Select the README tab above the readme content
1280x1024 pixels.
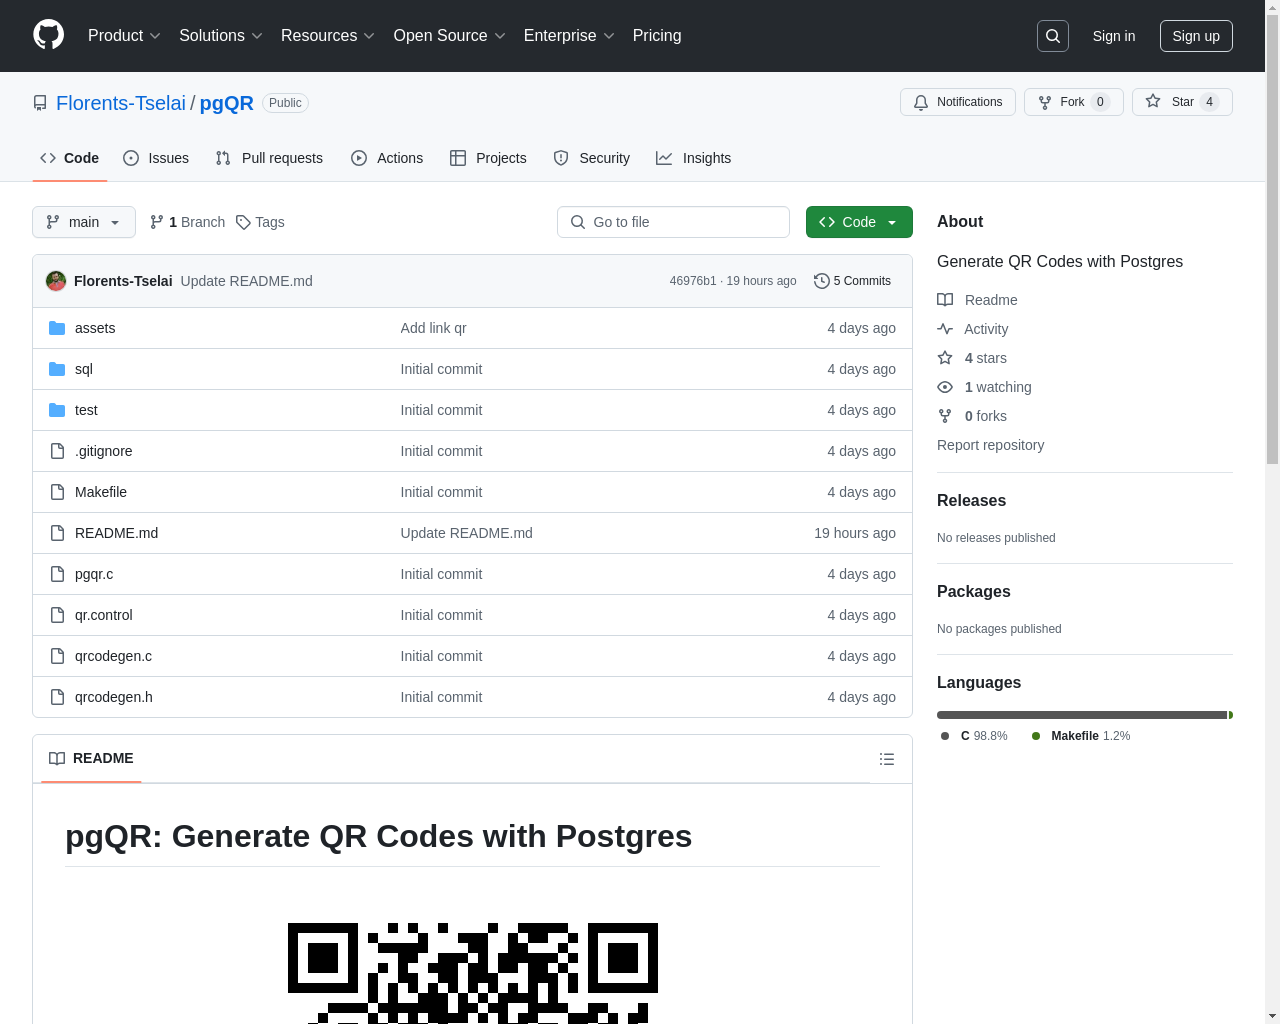coord(91,758)
